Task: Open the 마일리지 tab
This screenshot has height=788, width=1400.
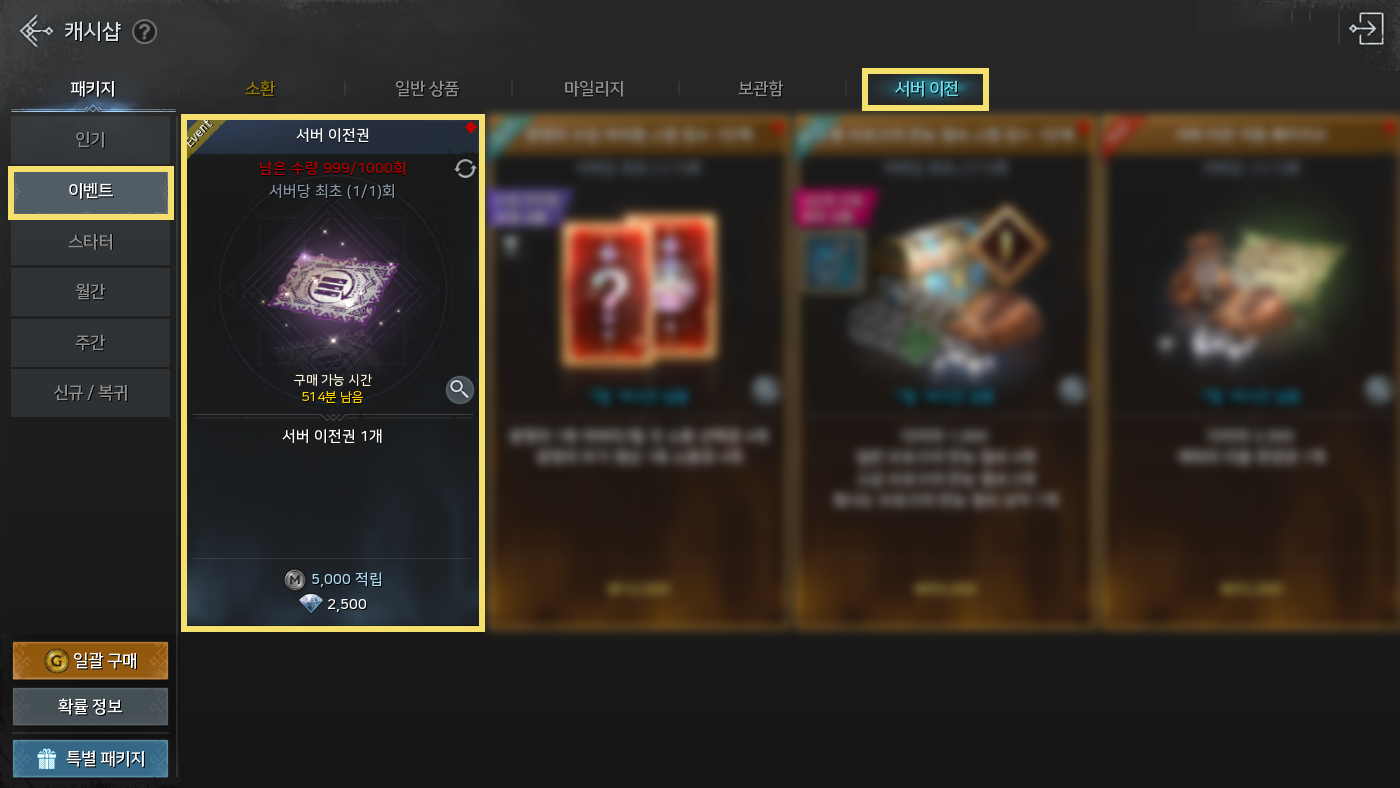Action: tap(594, 88)
